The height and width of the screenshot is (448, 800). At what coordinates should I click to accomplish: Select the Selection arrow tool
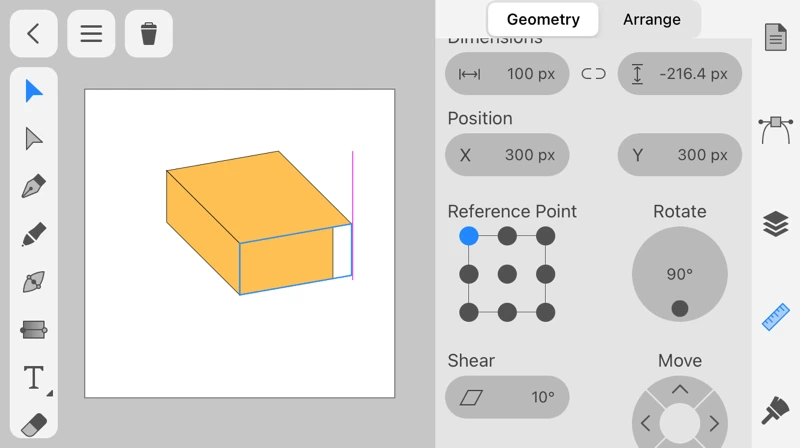click(34, 91)
